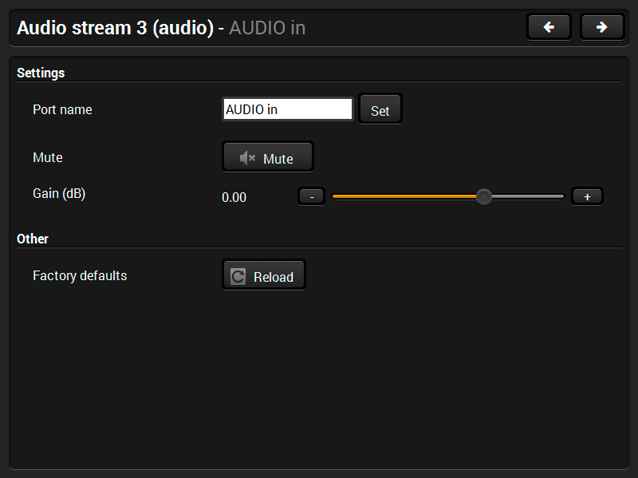Apply port name with Set button
This screenshot has height=478, width=638.
[380, 109]
